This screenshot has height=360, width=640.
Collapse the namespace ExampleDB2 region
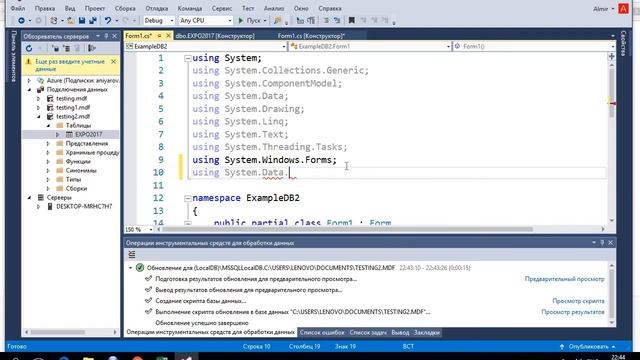pos(187,198)
